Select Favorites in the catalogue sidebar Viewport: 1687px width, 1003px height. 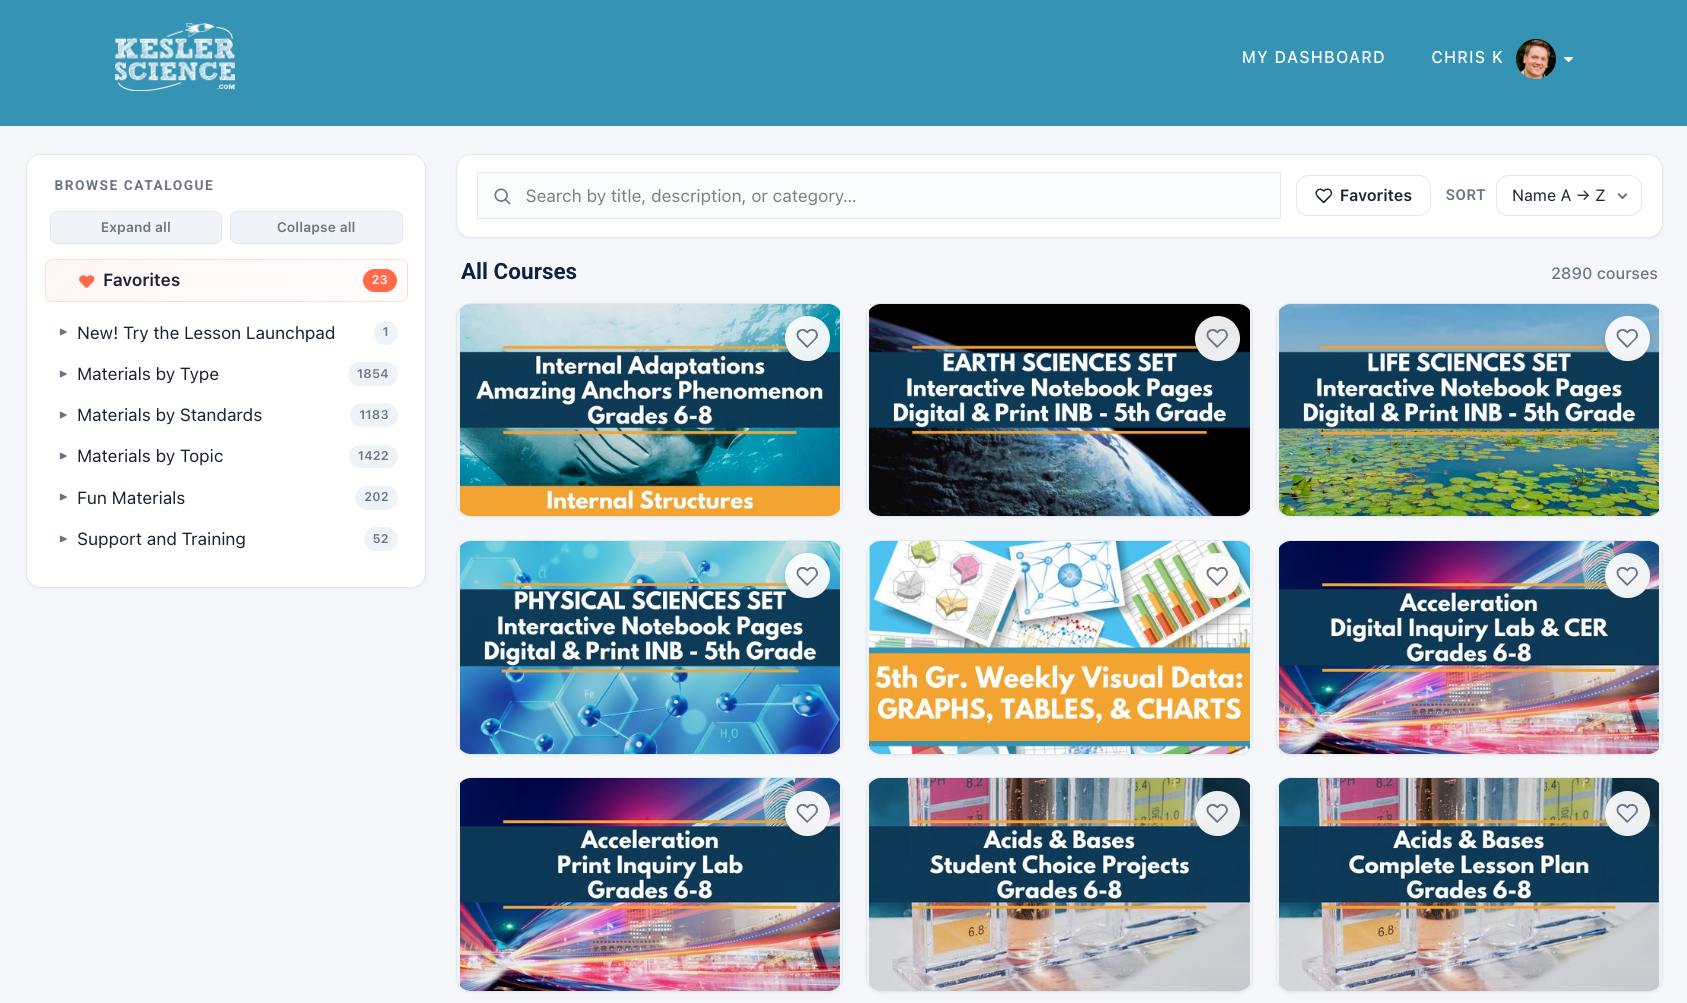[x=226, y=280]
